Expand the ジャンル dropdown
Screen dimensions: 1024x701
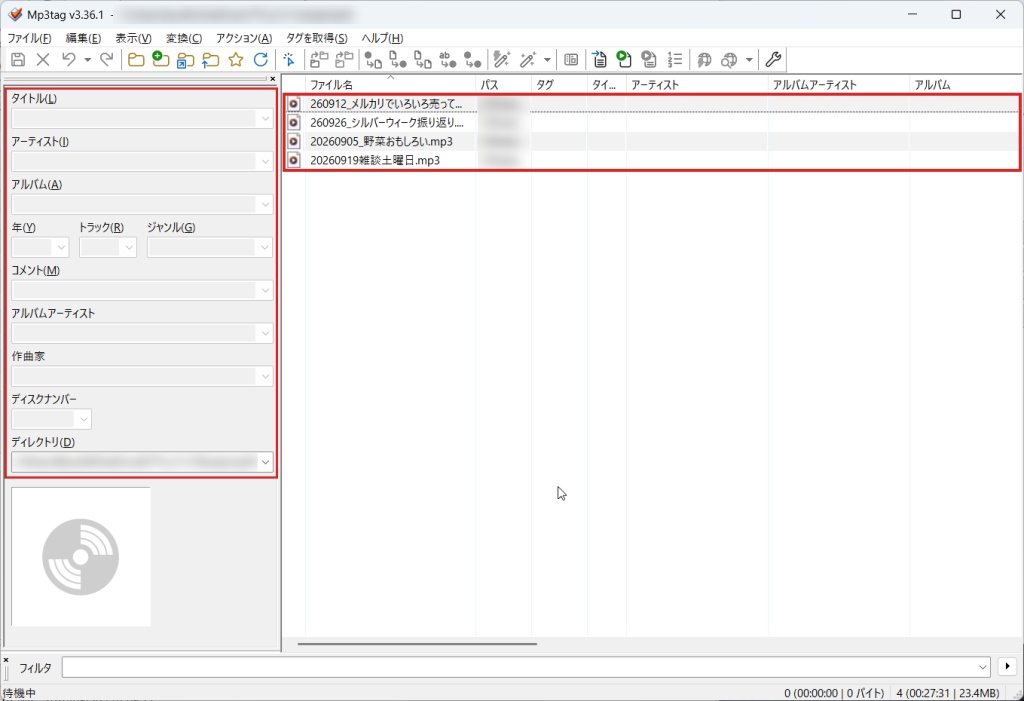coord(265,248)
